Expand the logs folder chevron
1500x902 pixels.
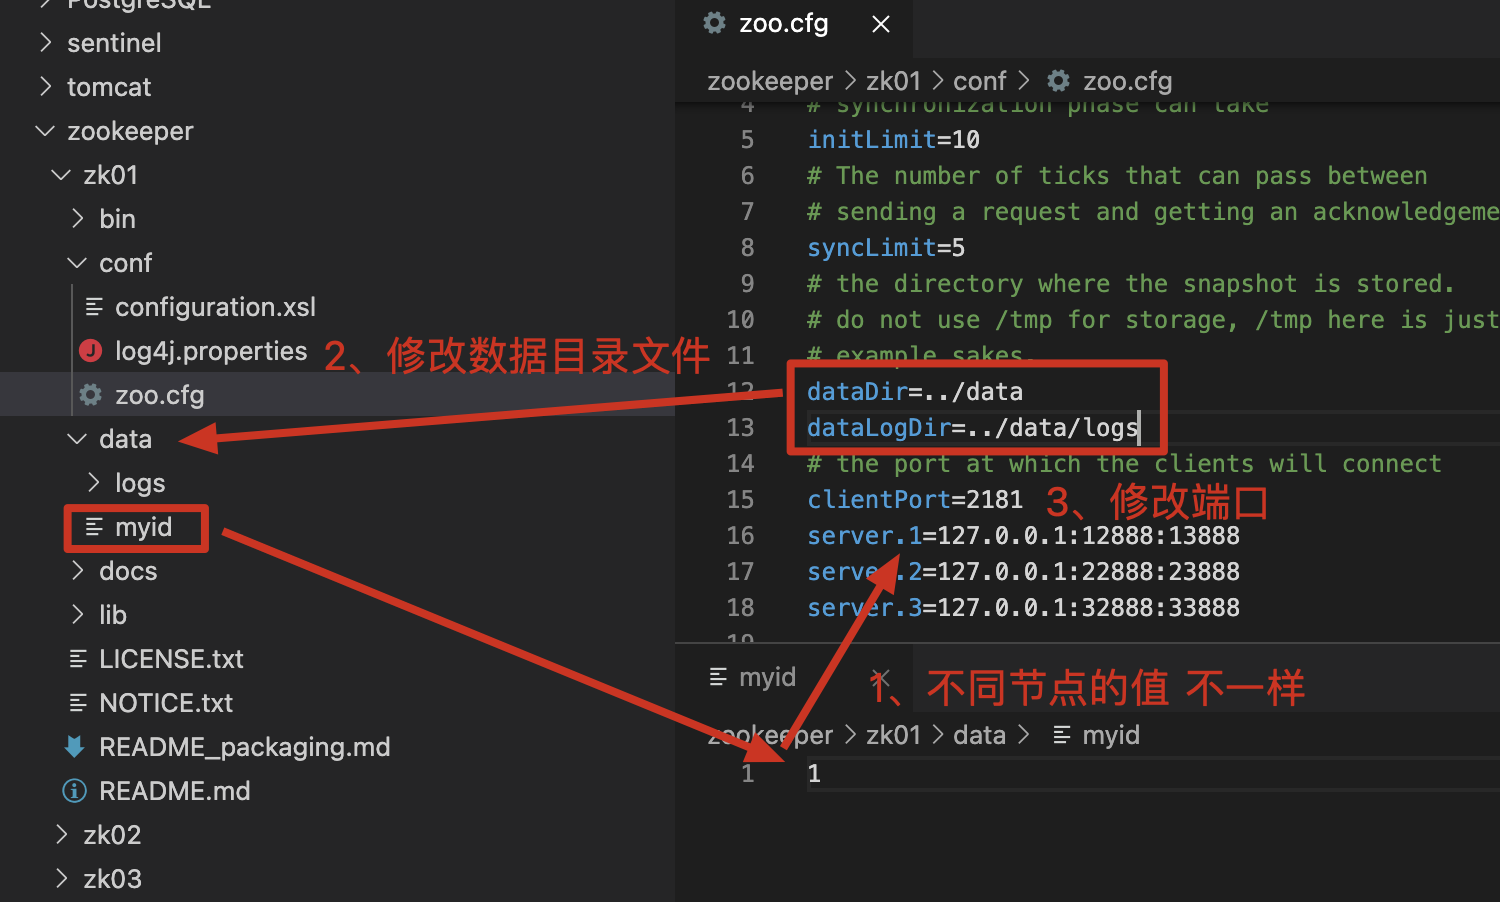click(x=93, y=482)
